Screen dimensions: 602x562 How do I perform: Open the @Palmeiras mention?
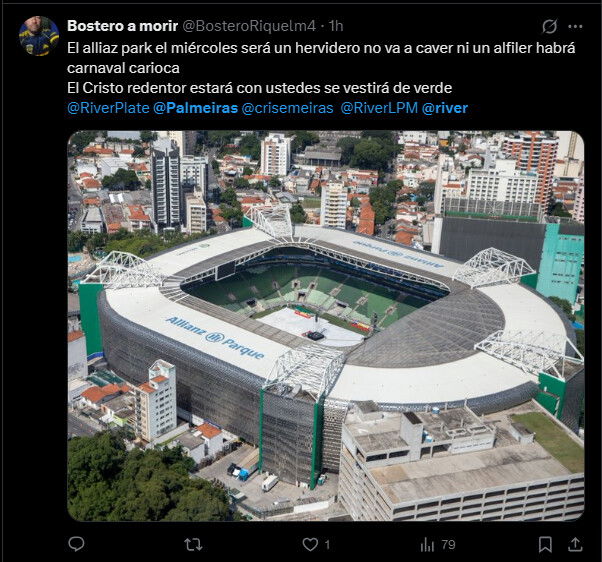195,108
